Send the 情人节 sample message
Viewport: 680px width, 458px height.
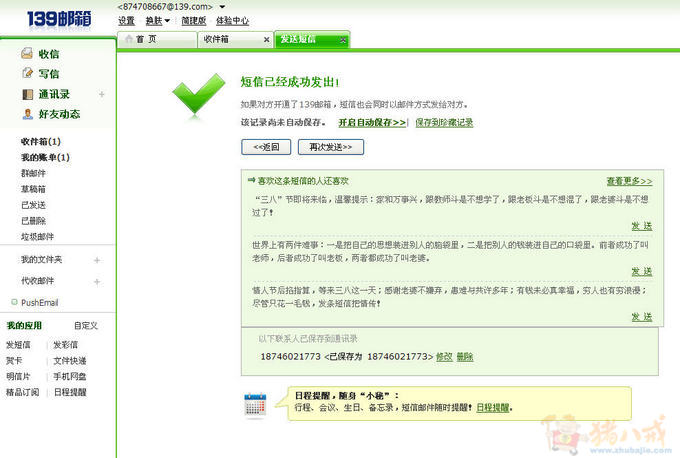coord(641,317)
